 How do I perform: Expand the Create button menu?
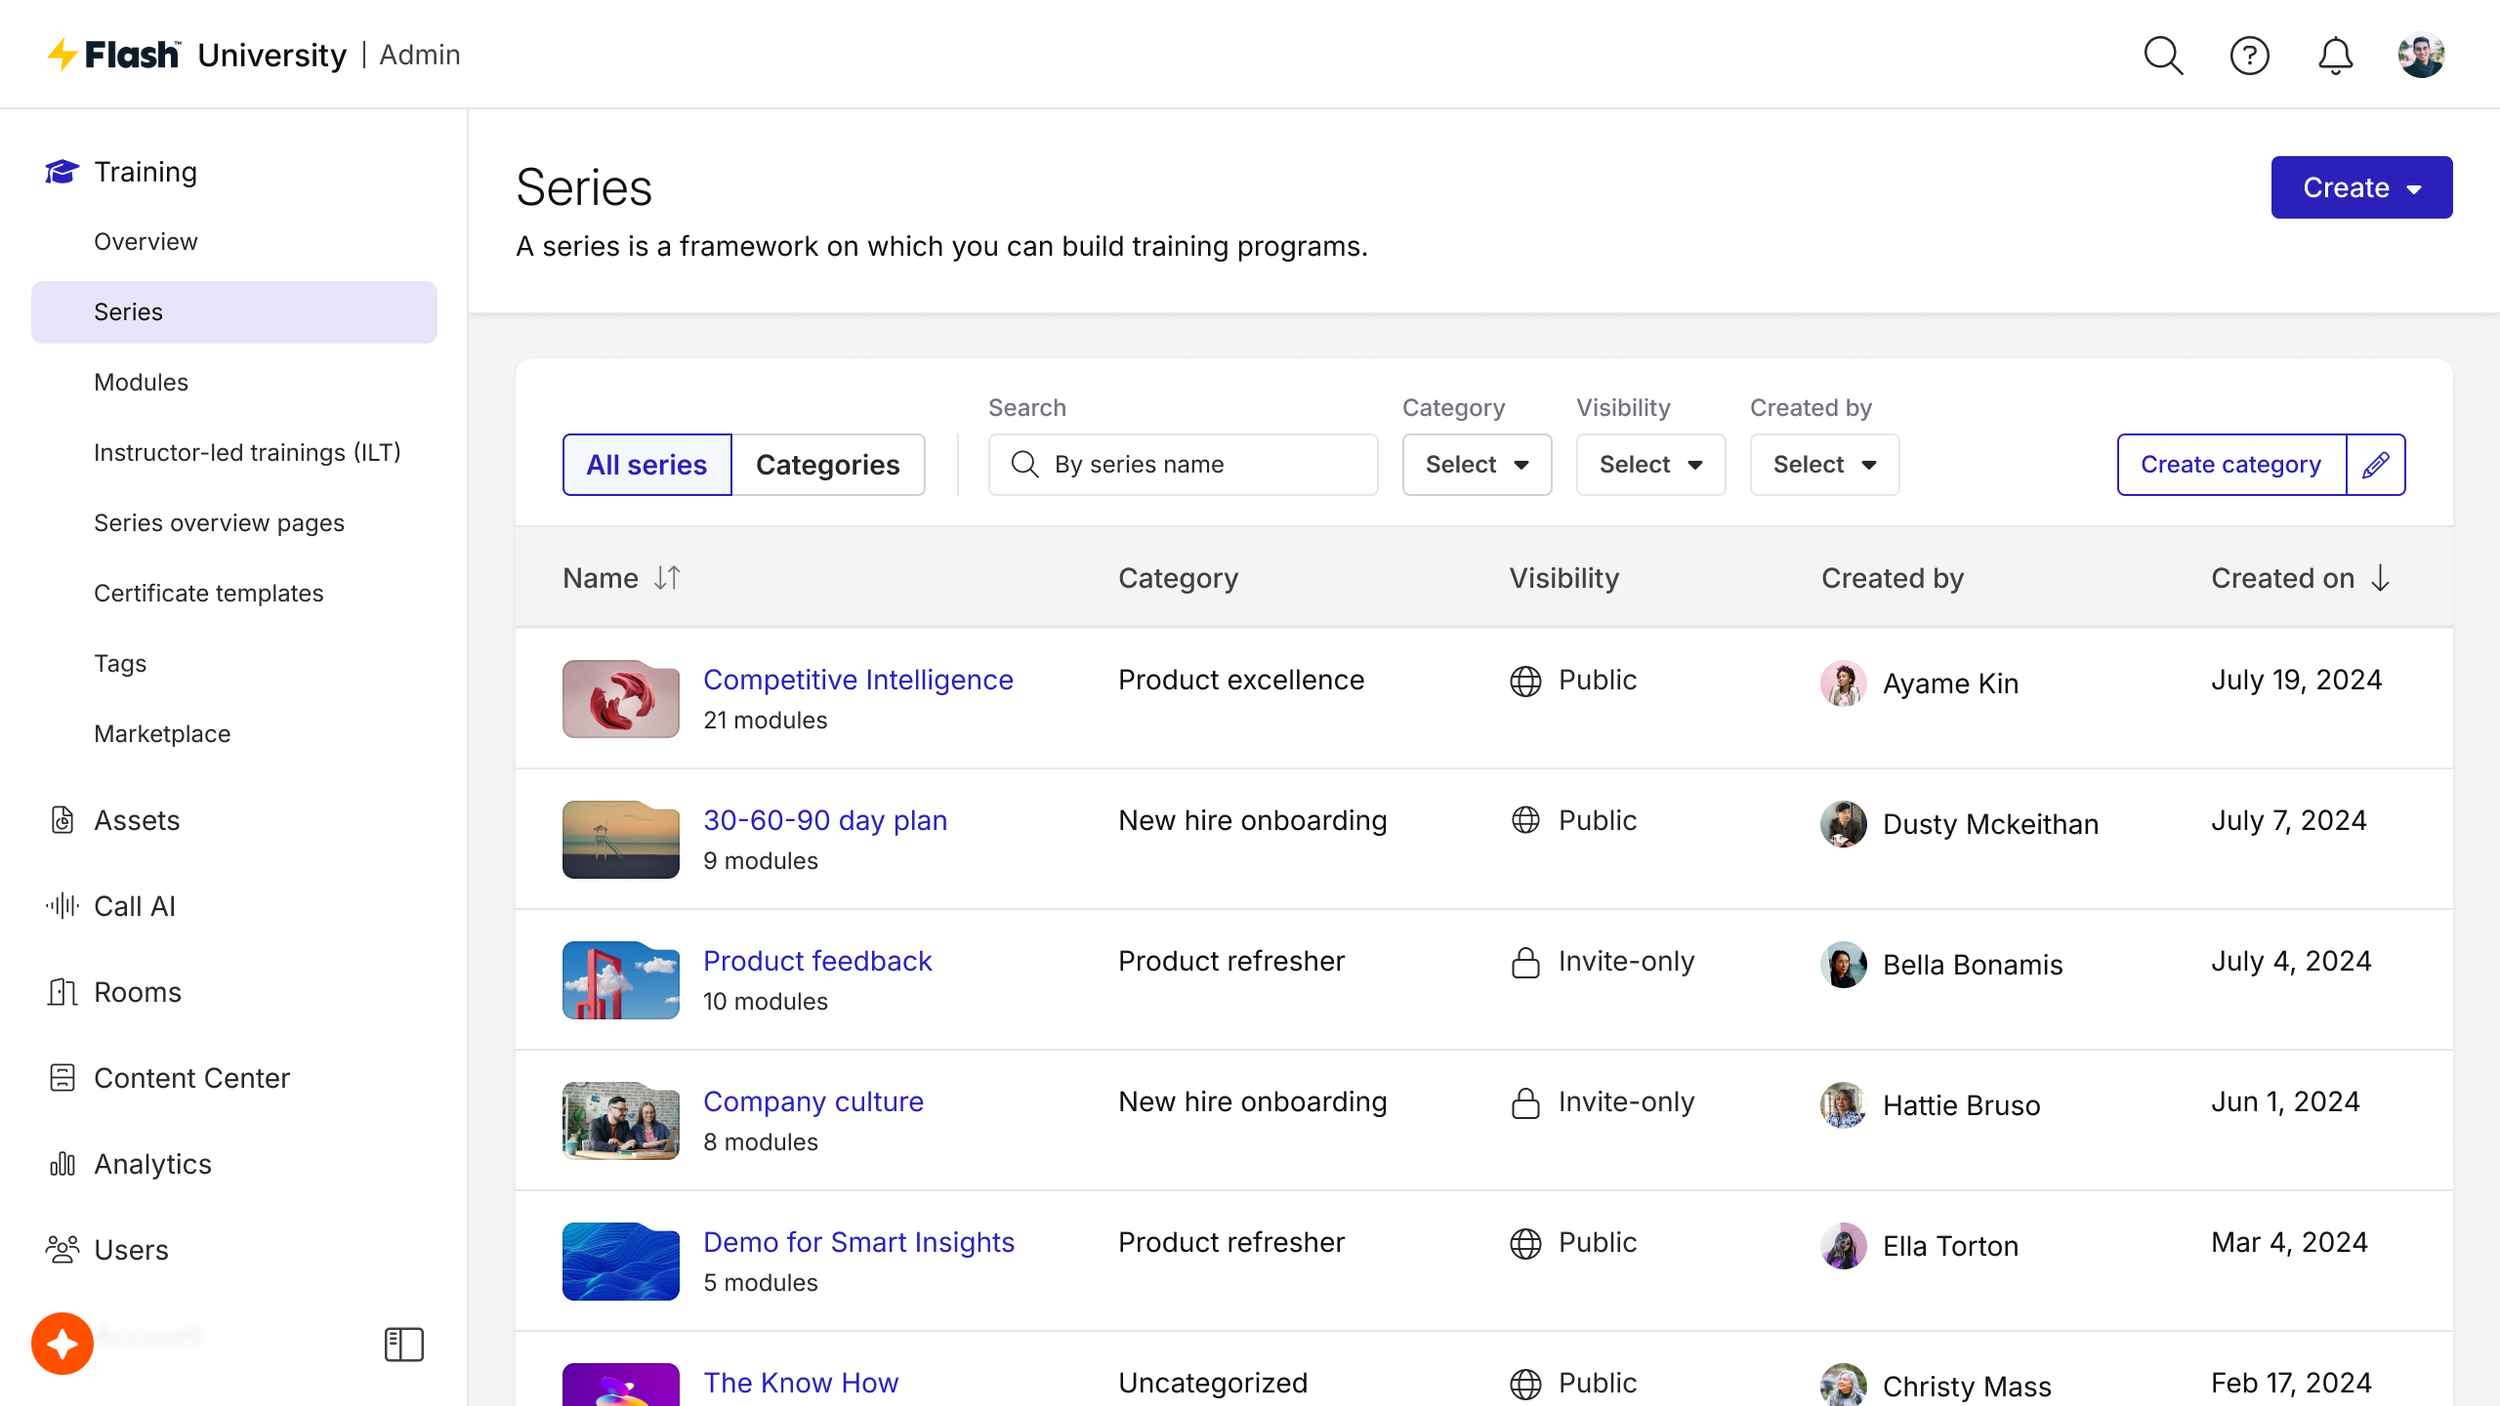click(x=2361, y=187)
